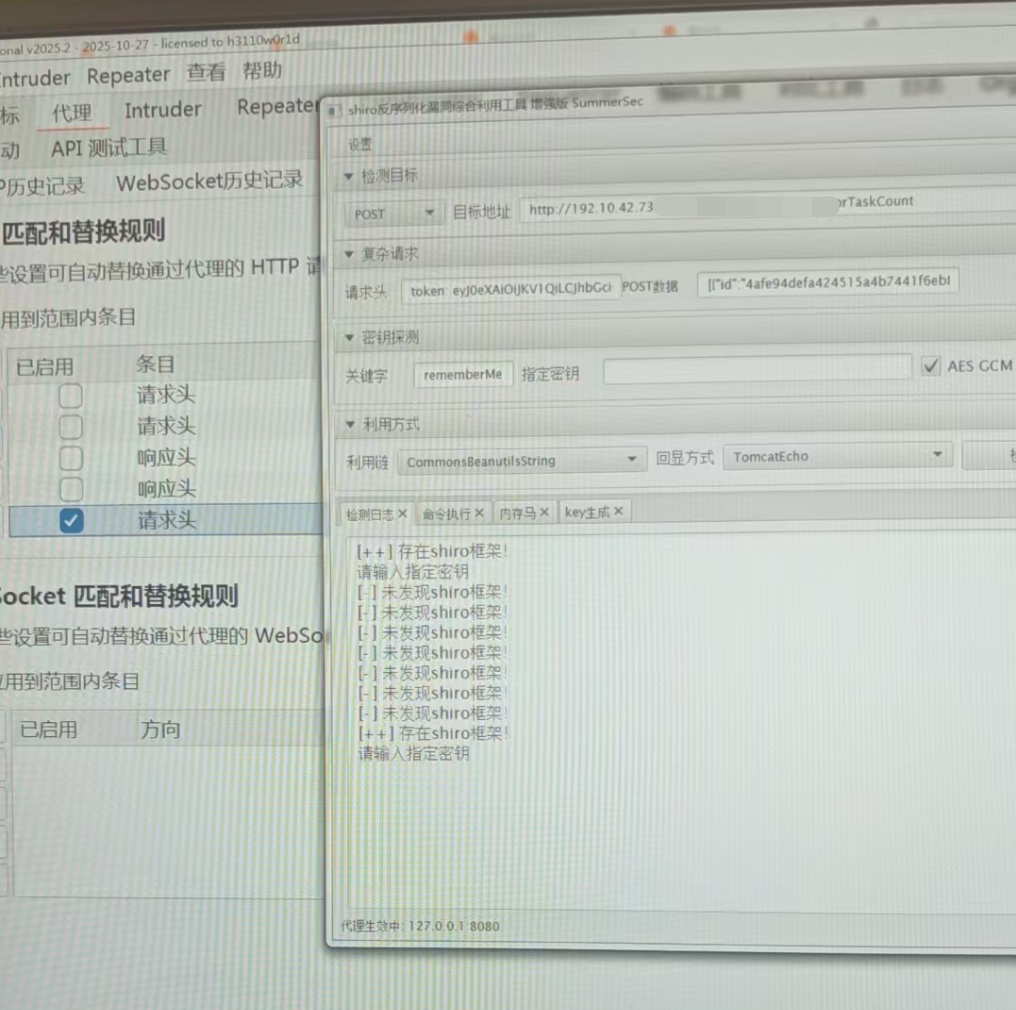Switch to the WebSocket历史记录 tab
1016x1010 pixels.
pos(209,182)
